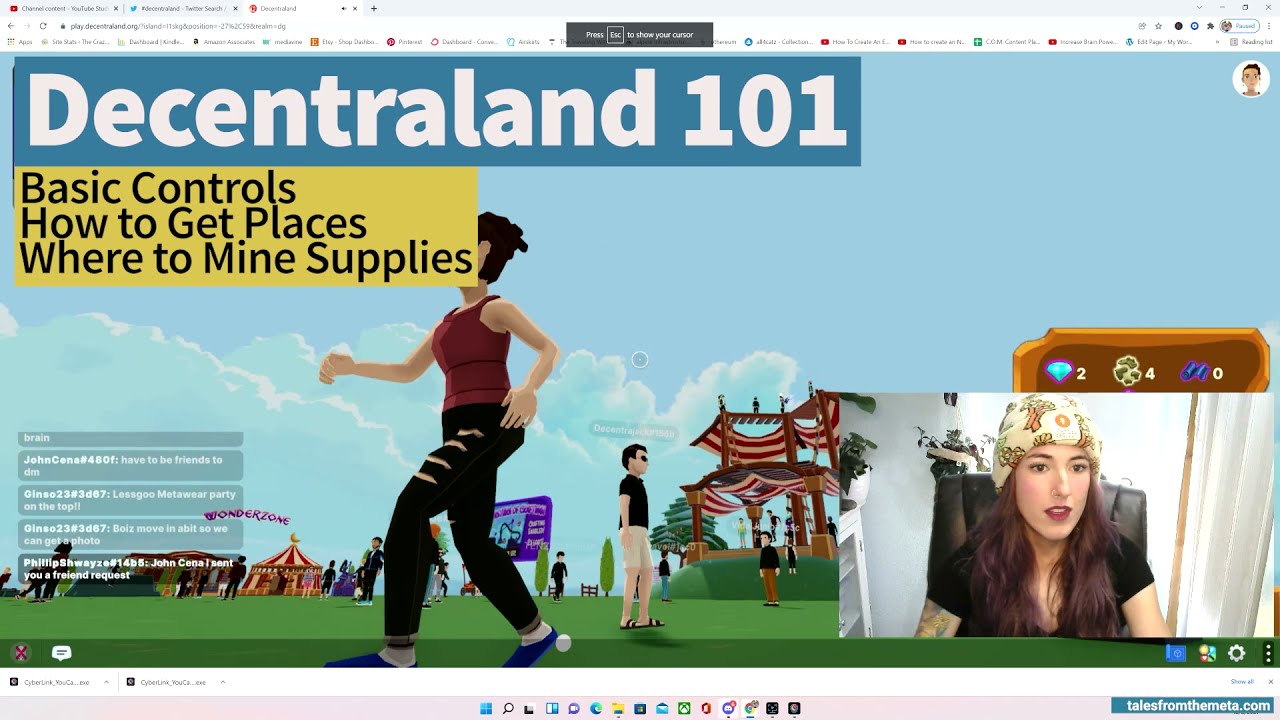This screenshot has height=720, width=1280.
Task: Open the Mail app in taskbar
Action: pos(662,708)
